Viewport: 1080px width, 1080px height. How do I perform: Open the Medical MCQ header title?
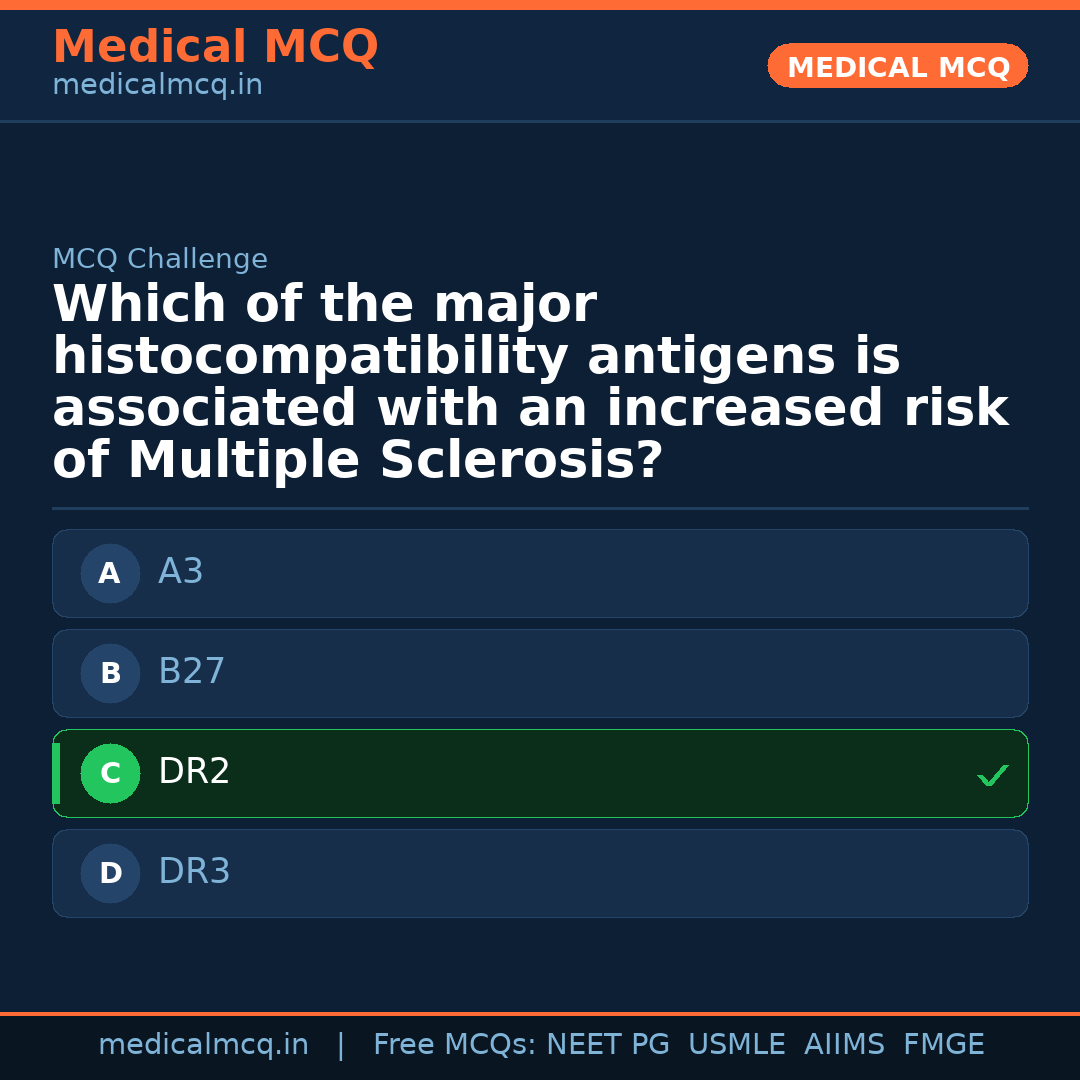(215, 47)
